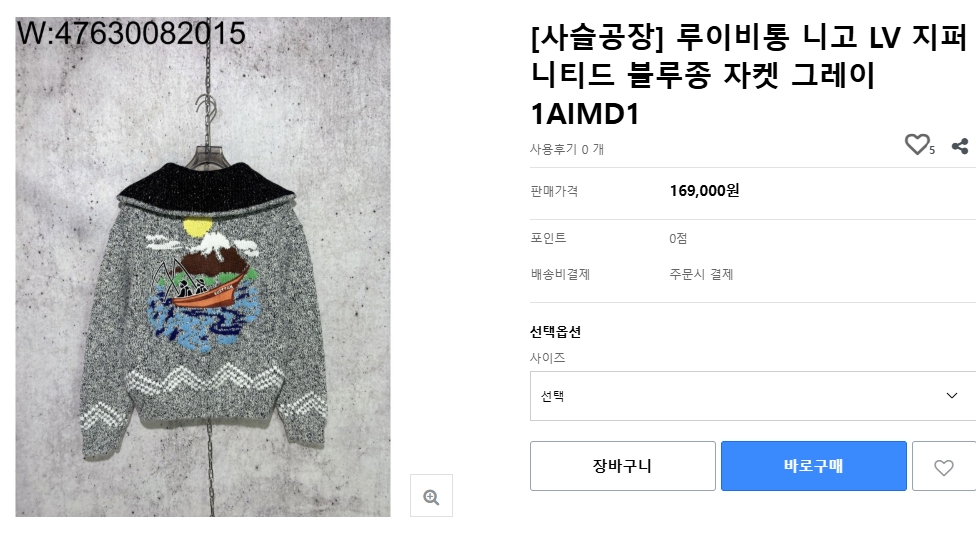Click the 주문시 결제 shipping text

[701, 274]
